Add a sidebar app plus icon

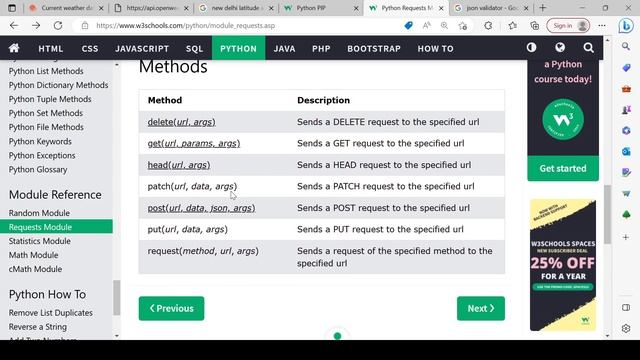[626, 237]
